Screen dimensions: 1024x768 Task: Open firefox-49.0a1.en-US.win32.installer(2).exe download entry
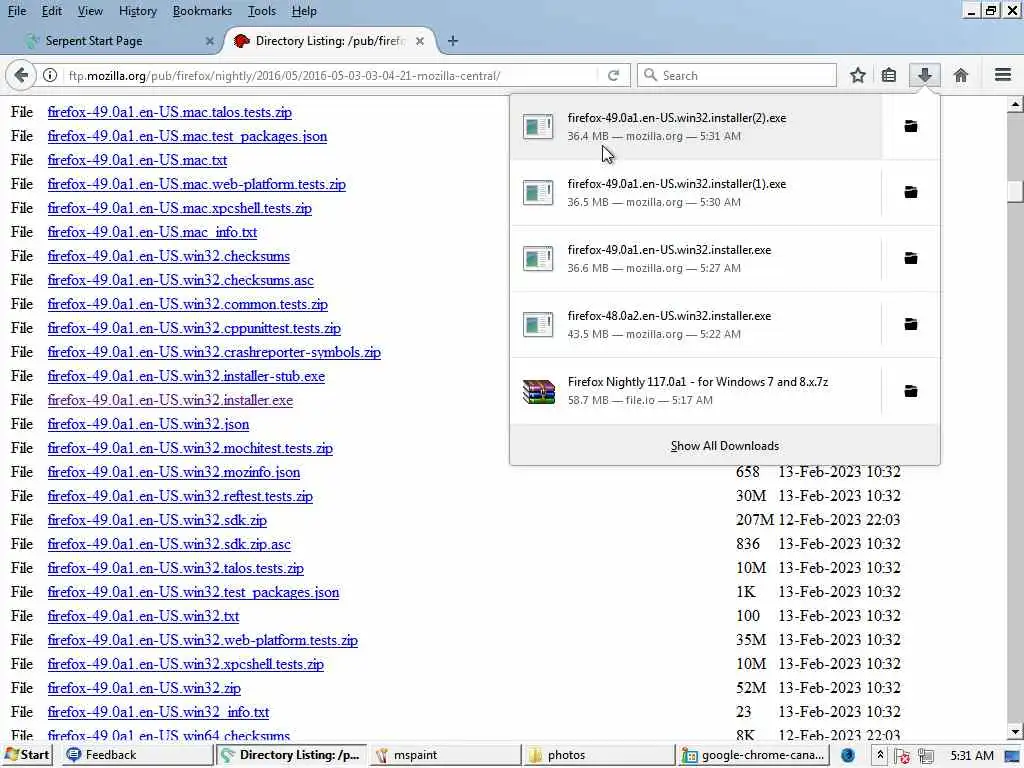click(x=696, y=127)
